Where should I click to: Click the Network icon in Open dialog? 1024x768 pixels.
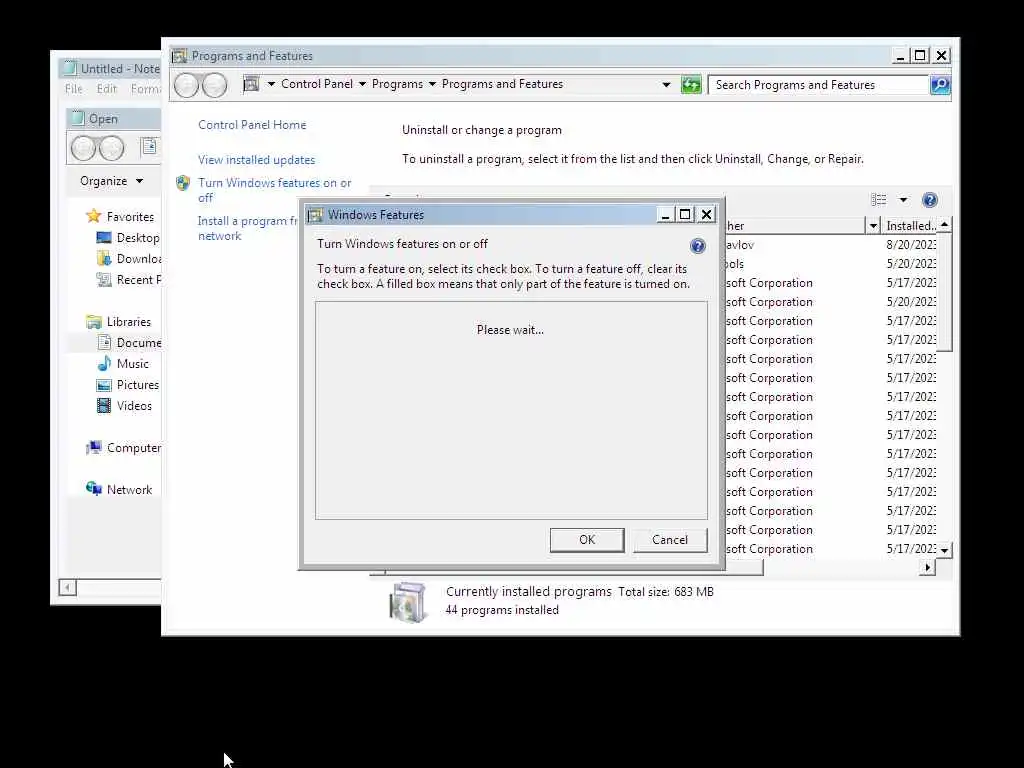94,488
